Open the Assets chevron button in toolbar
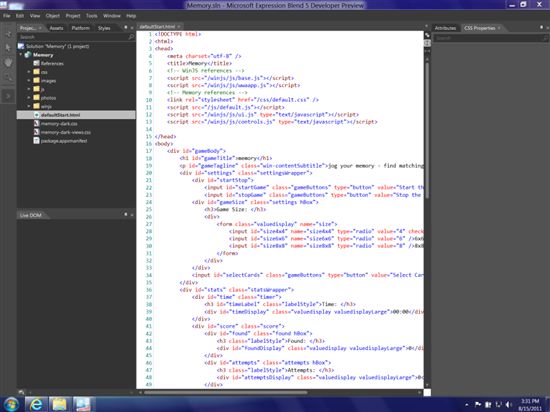This screenshot has height=412, width=550. coord(8,96)
